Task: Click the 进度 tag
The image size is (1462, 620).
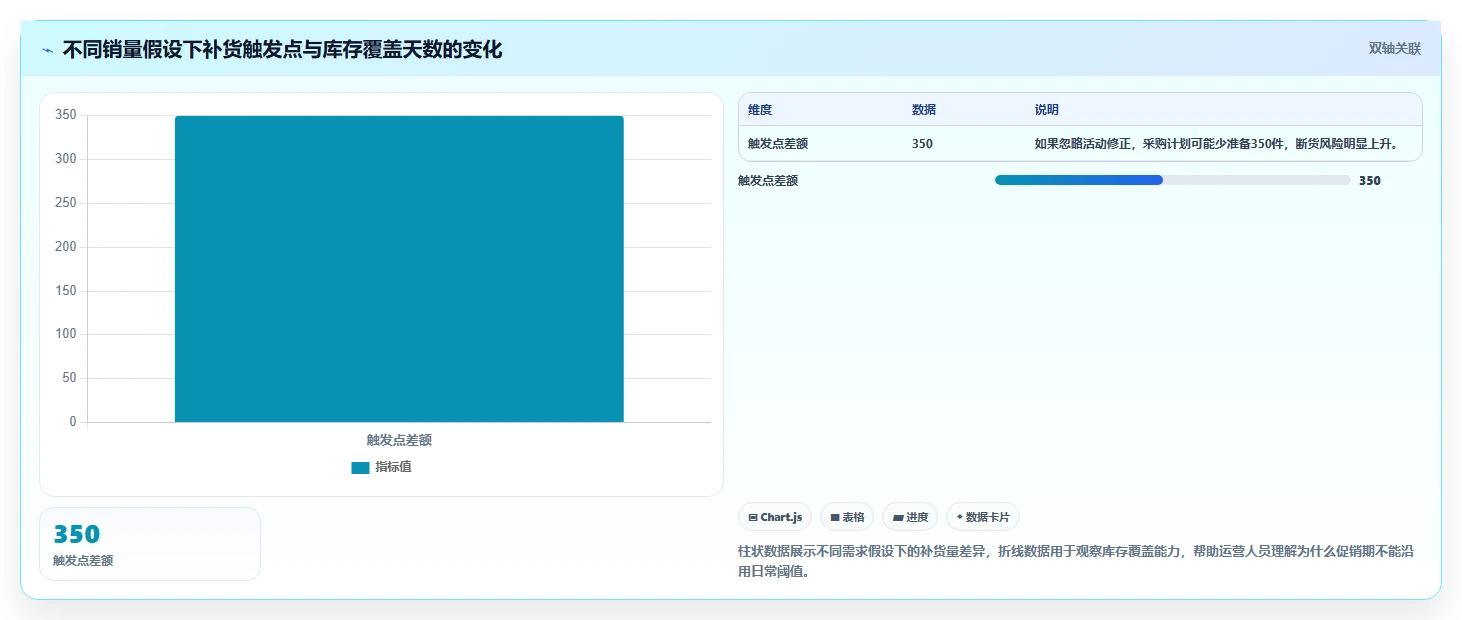Action: (910, 517)
